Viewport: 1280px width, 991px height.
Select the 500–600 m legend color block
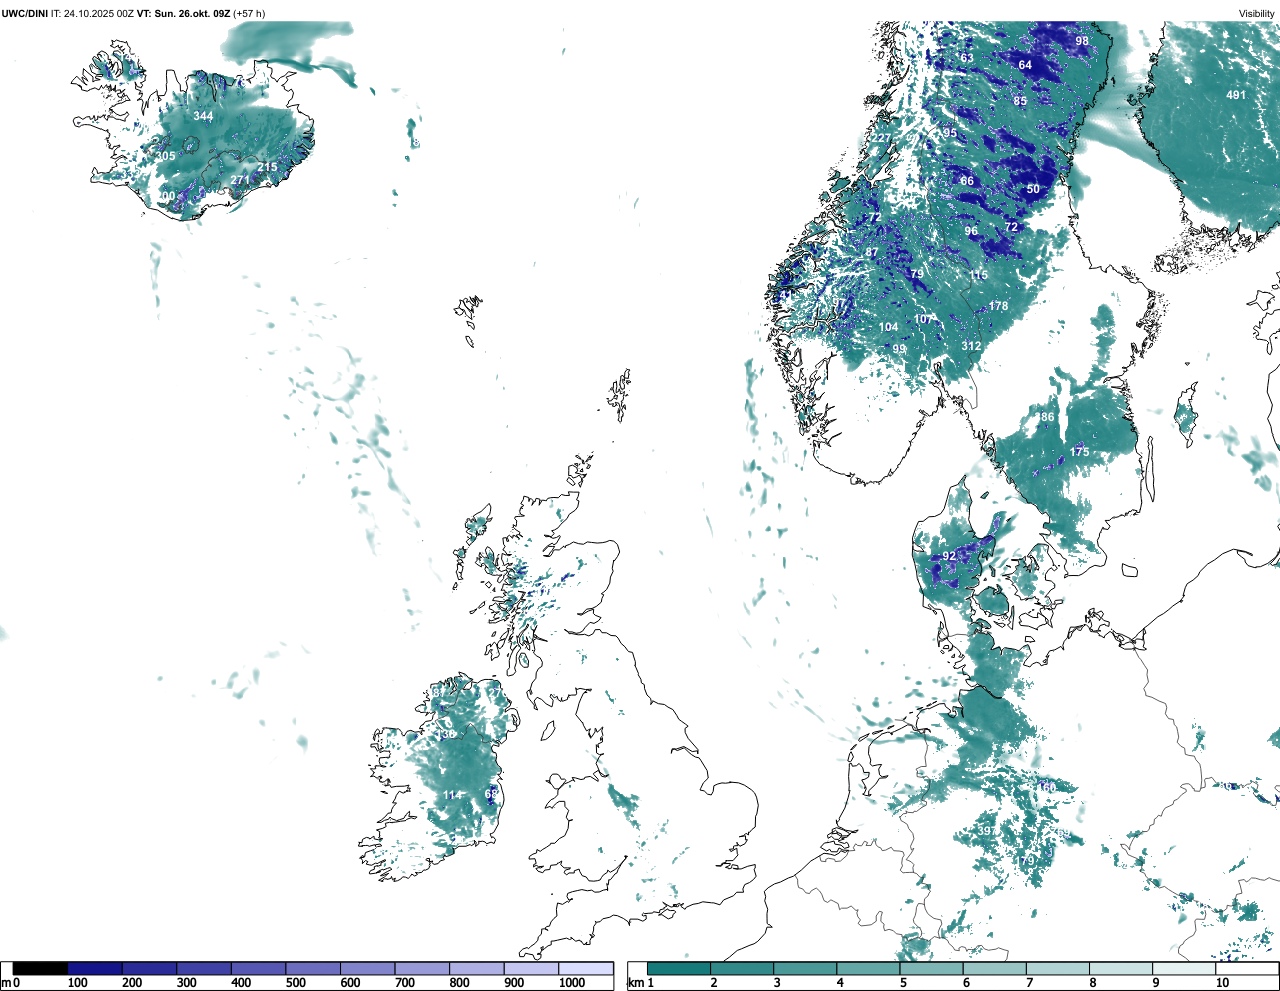(312, 968)
